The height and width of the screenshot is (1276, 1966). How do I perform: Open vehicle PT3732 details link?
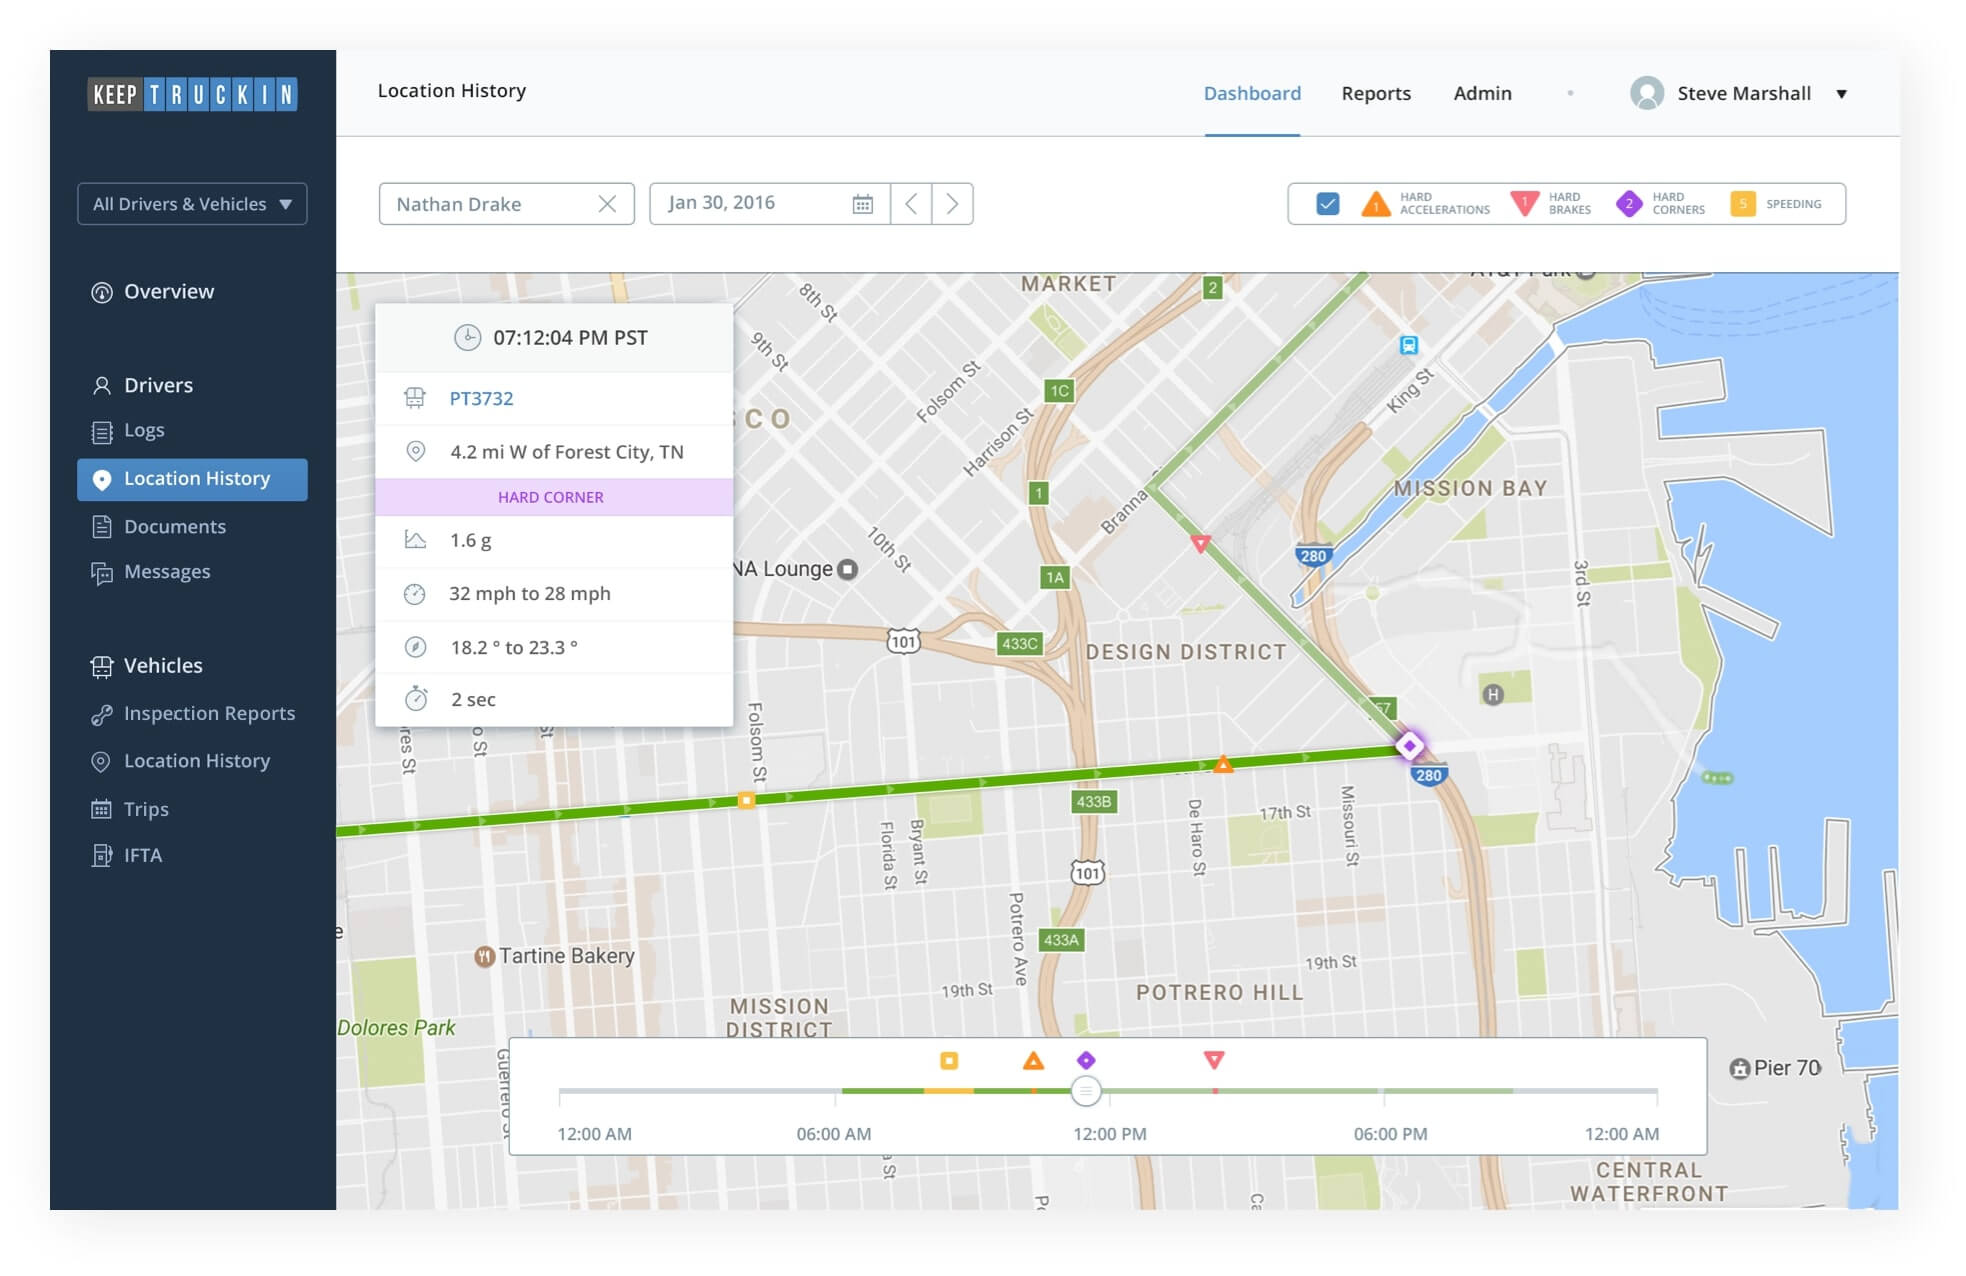(x=483, y=398)
